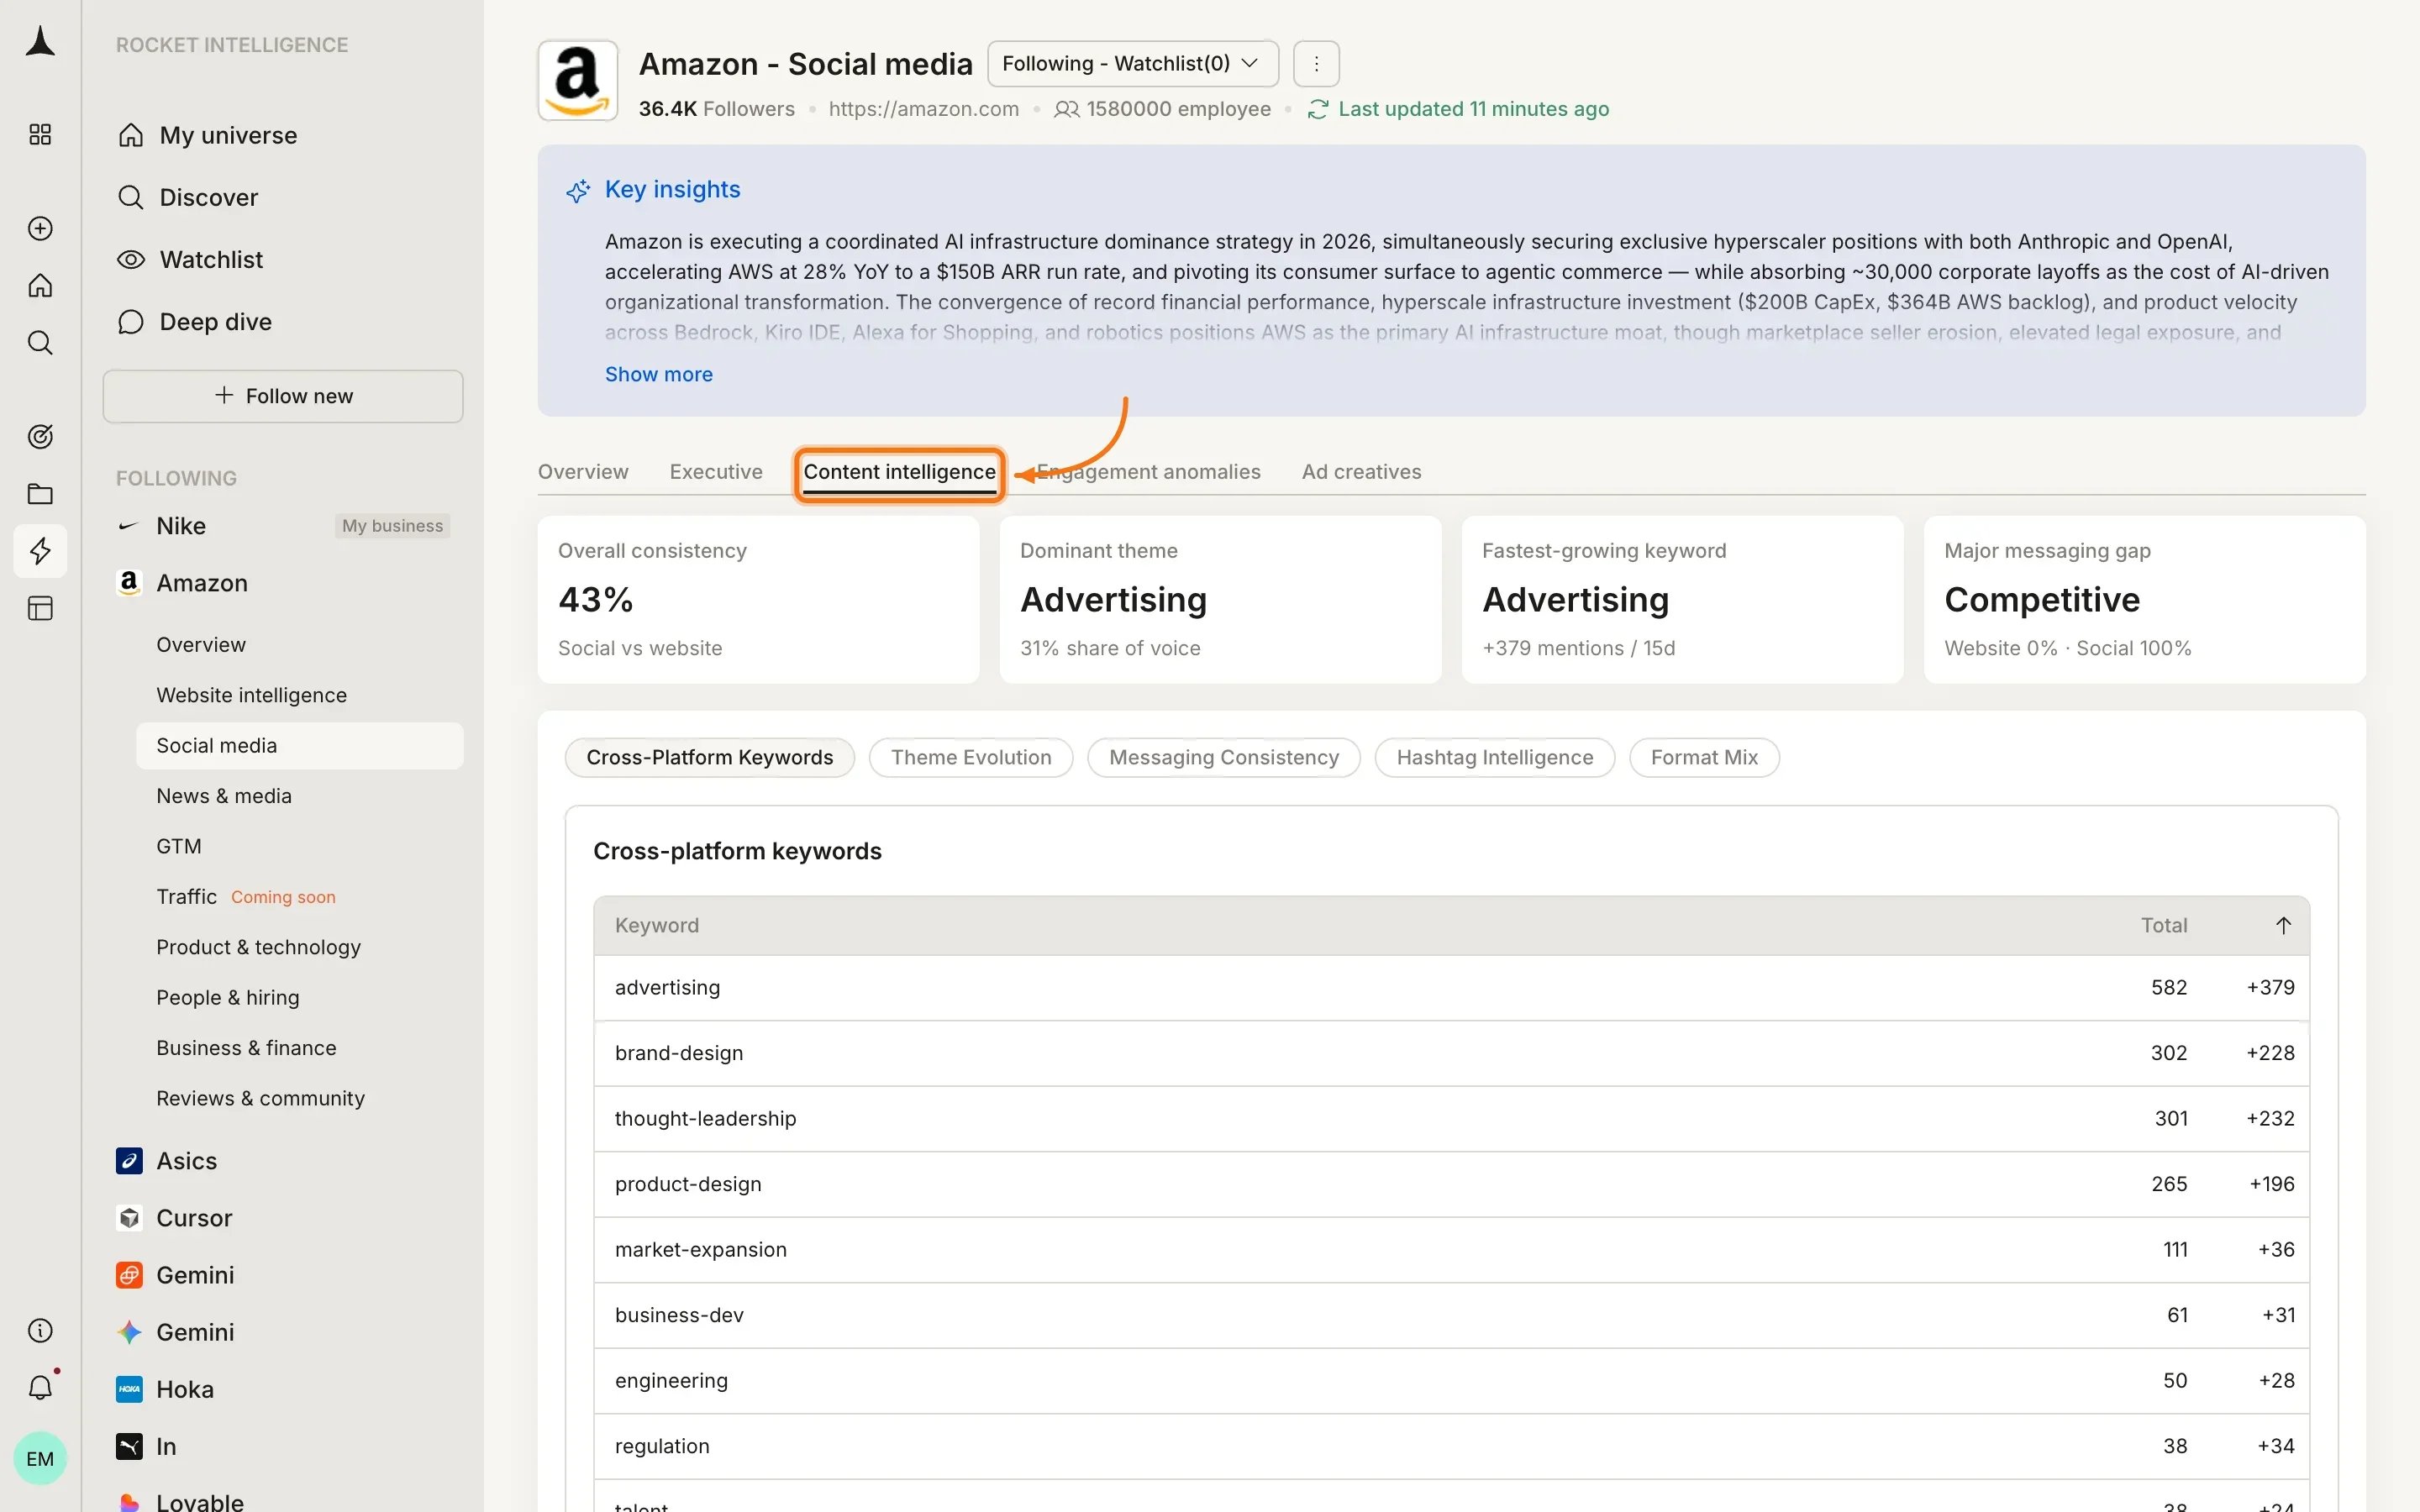Select Social media in sidebar

300,746
